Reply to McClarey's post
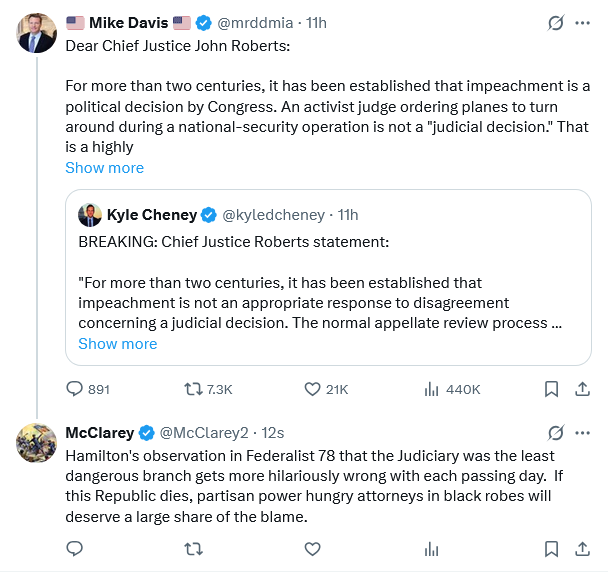Screen dimensions: 609x572 [x=74, y=548]
